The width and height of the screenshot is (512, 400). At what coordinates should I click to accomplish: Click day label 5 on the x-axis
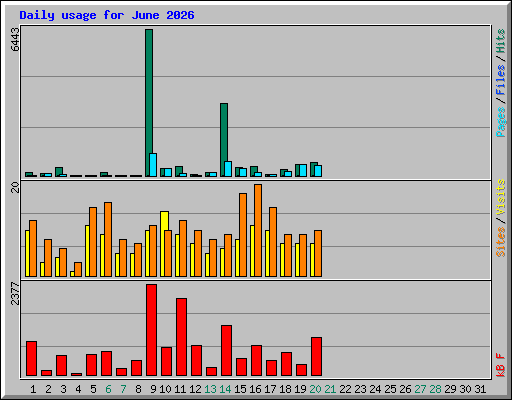[93, 389]
